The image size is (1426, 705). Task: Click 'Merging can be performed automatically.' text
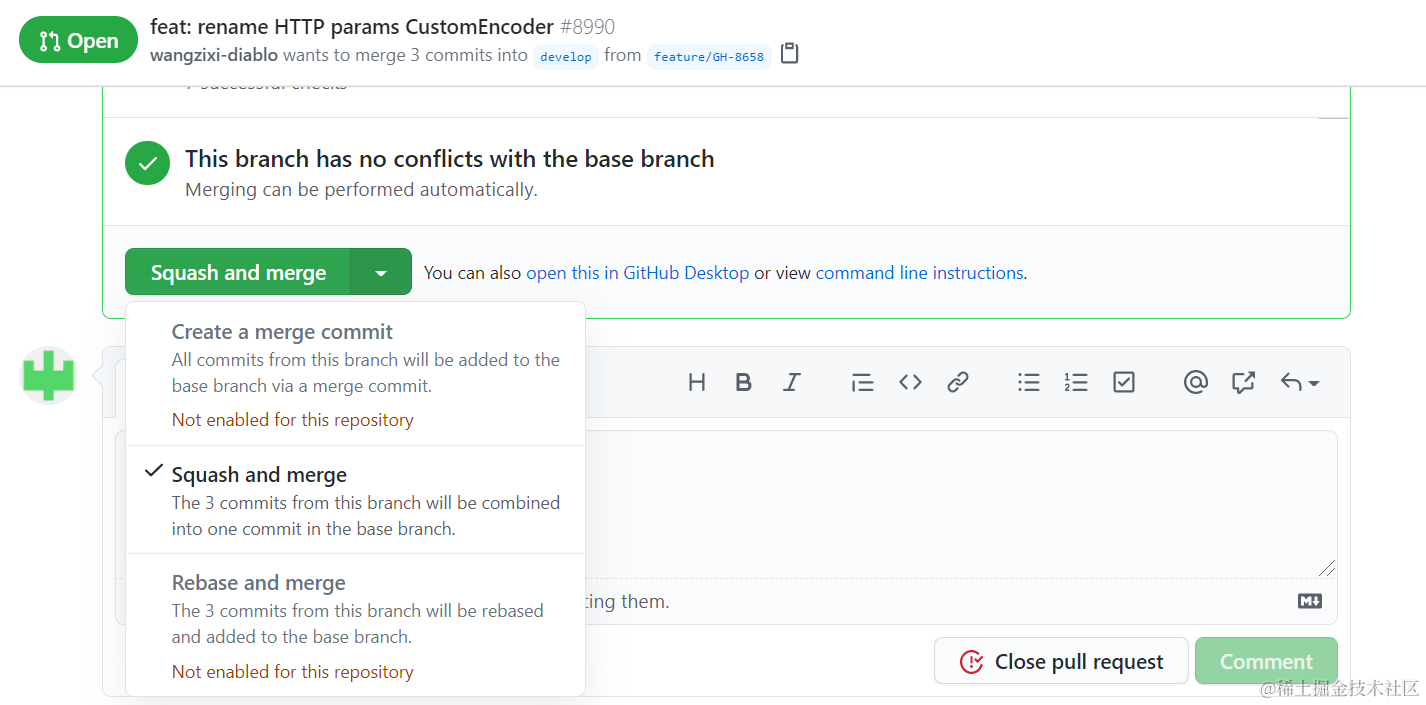pyautogui.click(x=361, y=189)
